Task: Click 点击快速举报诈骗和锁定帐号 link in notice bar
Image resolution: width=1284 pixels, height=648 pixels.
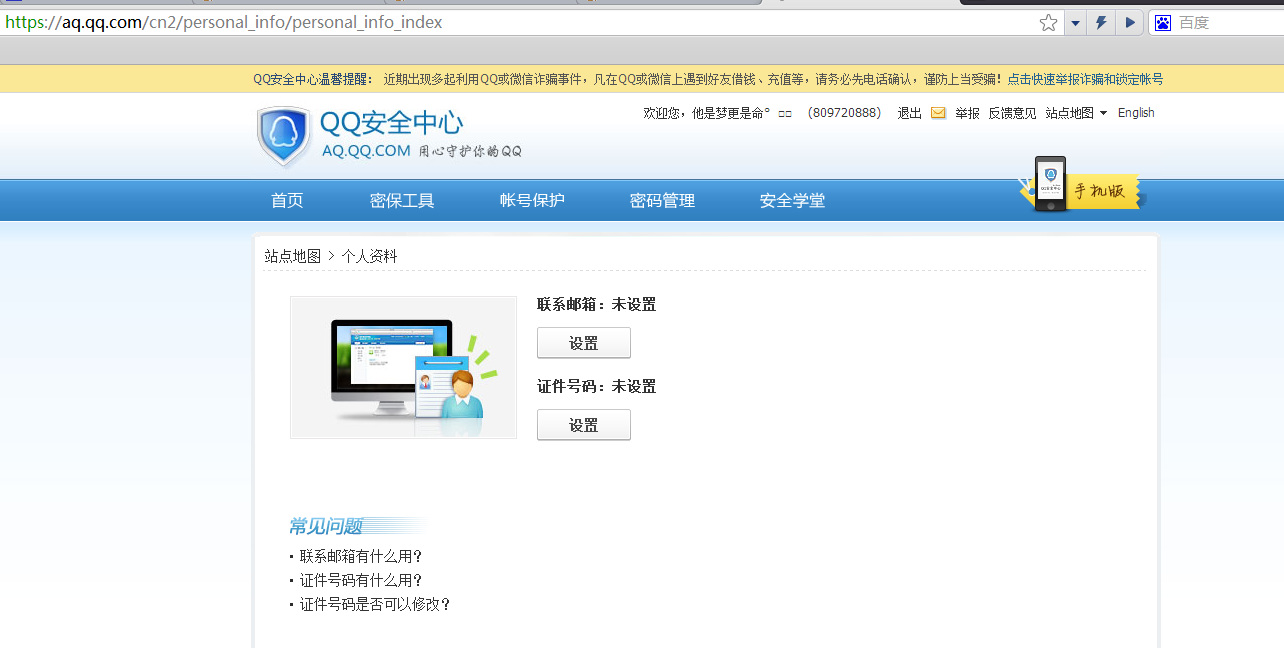Action: pyautogui.click(x=1085, y=79)
